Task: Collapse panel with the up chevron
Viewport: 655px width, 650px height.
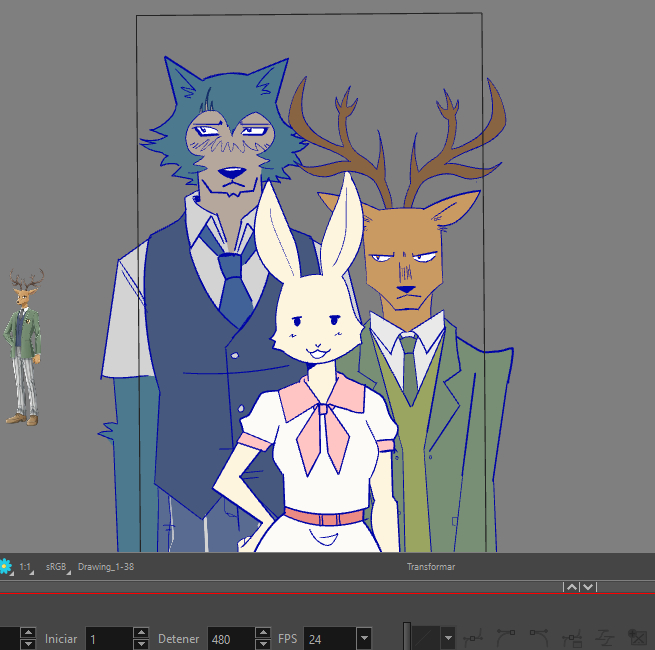Action: 571,588
